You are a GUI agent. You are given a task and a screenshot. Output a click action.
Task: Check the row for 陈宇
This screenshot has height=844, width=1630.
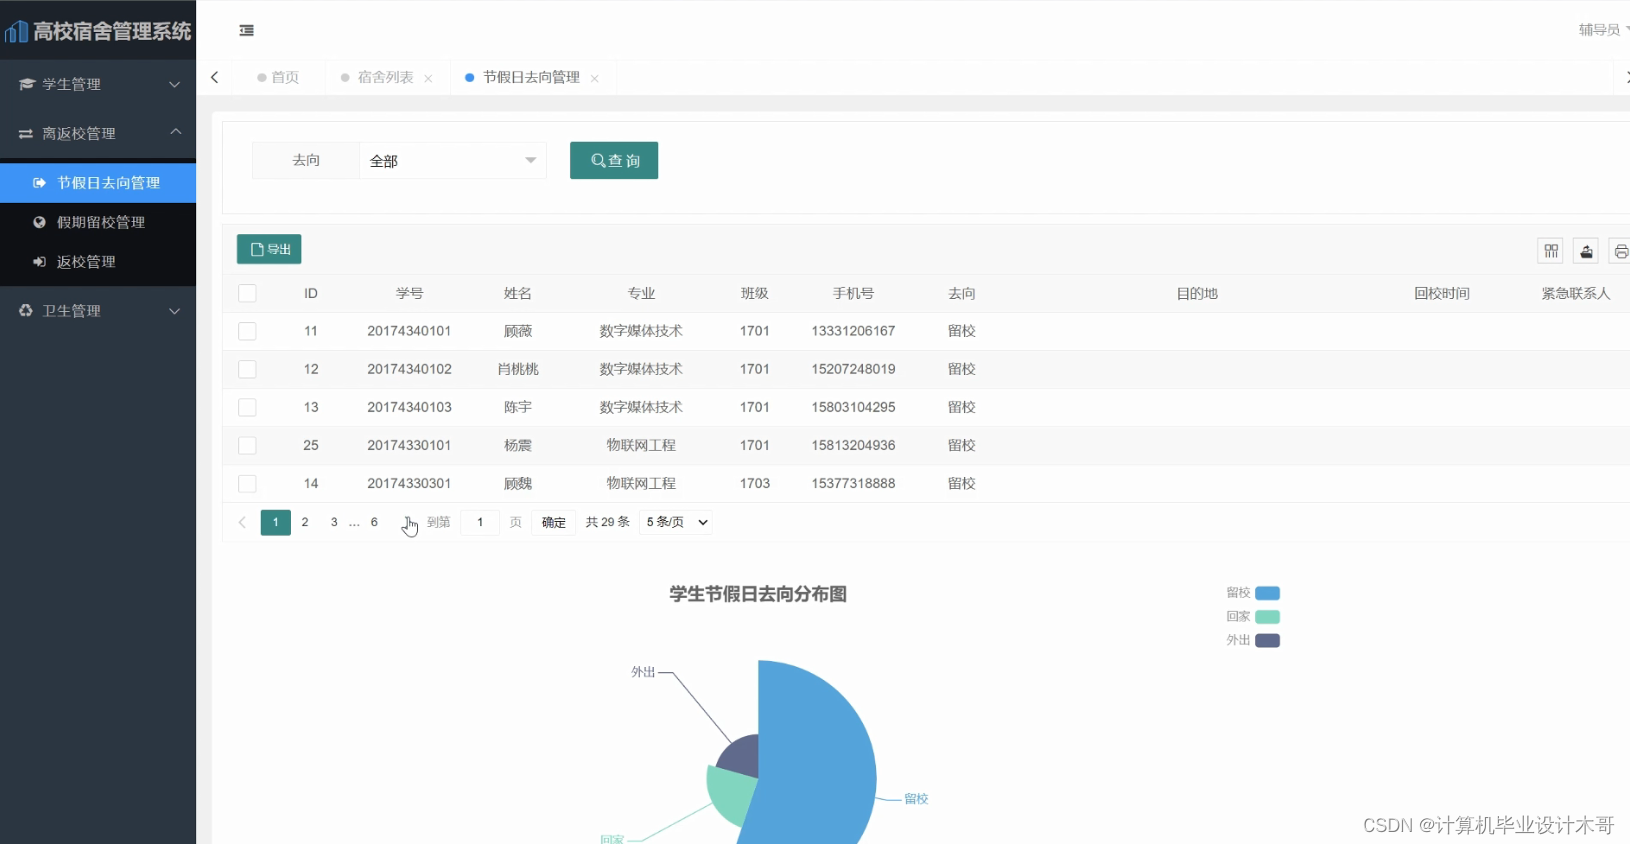[247, 407]
